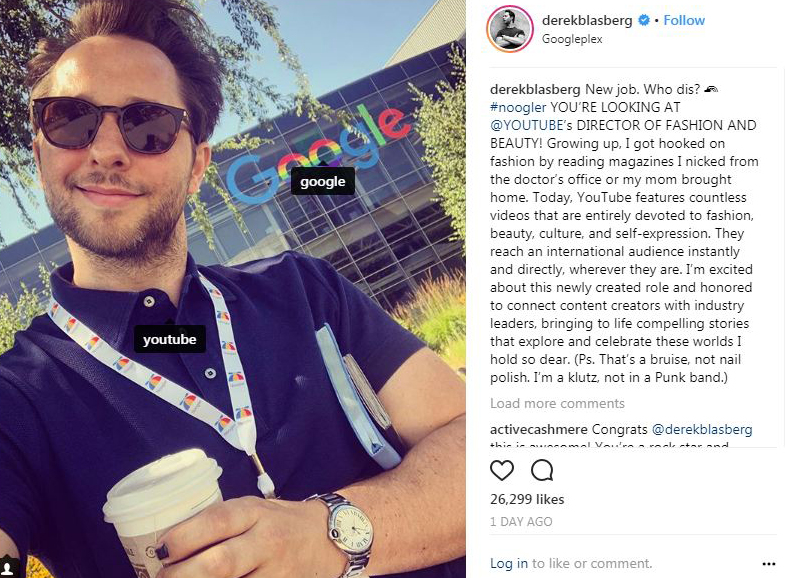Expand Load more comments
The height and width of the screenshot is (578, 785).
(557, 403)
